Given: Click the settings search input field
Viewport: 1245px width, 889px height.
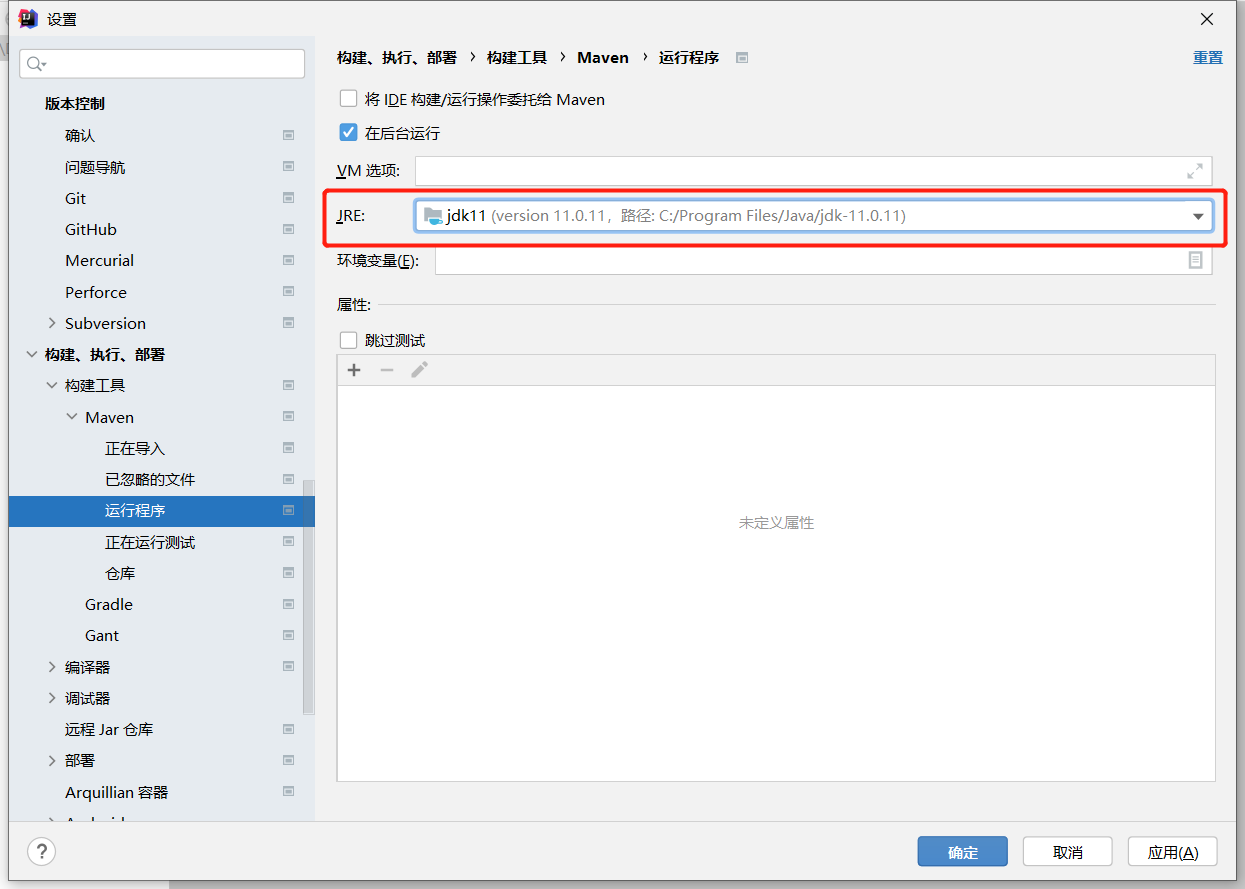Looking at the screenshot, I should (x=162, y=64).
